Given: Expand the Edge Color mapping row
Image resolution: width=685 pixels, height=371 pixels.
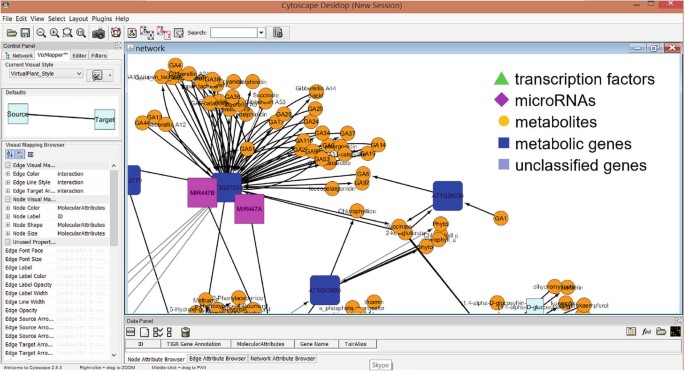Looking at the screenshot, I should click(7, 174).
